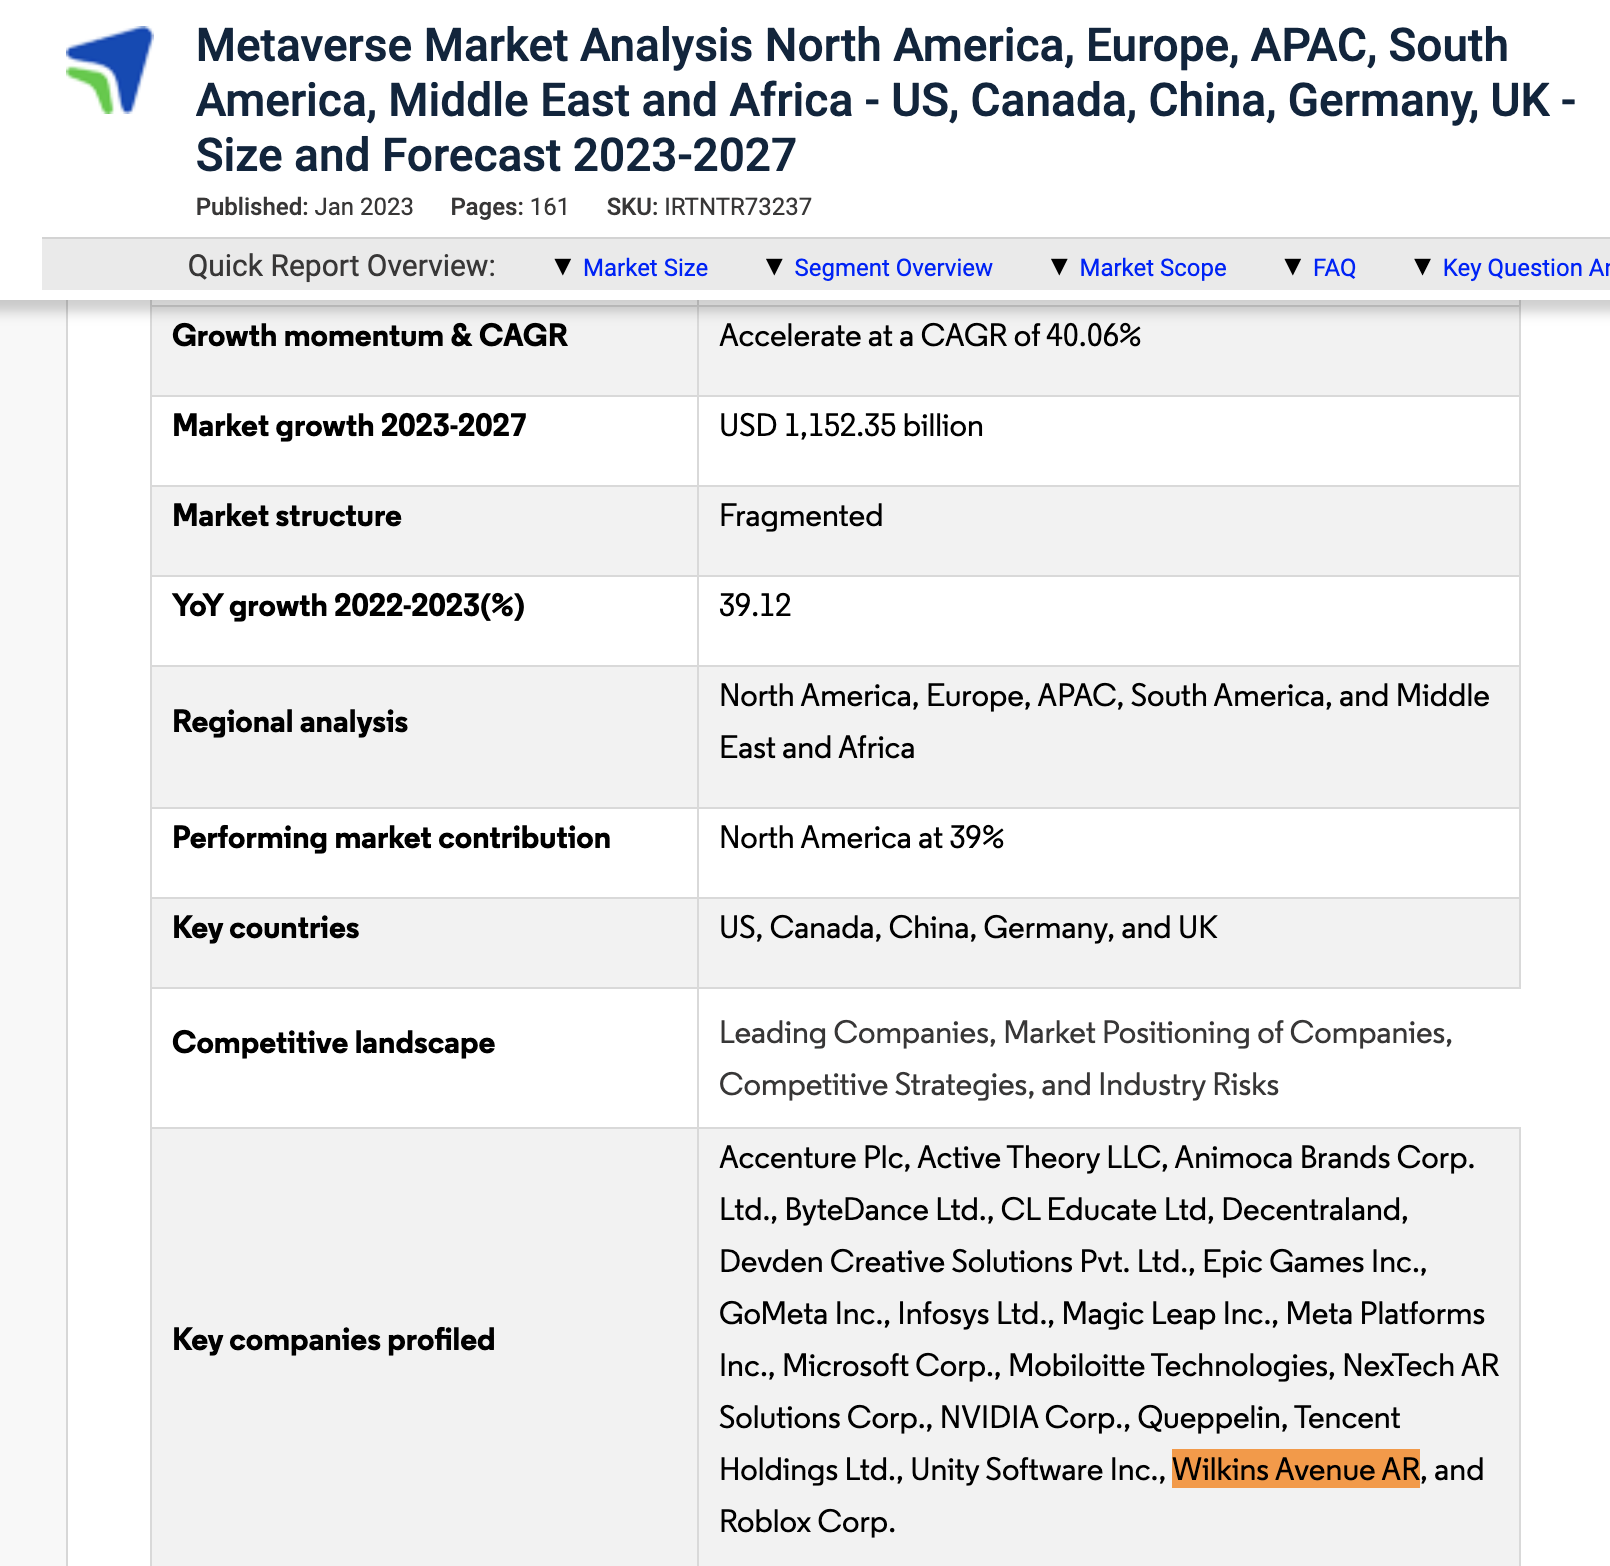Click 'Devden Creative Solutions Pvt. Ltd.' company name
The width and height of the screenshot is (1610, 1566).
954,1262
